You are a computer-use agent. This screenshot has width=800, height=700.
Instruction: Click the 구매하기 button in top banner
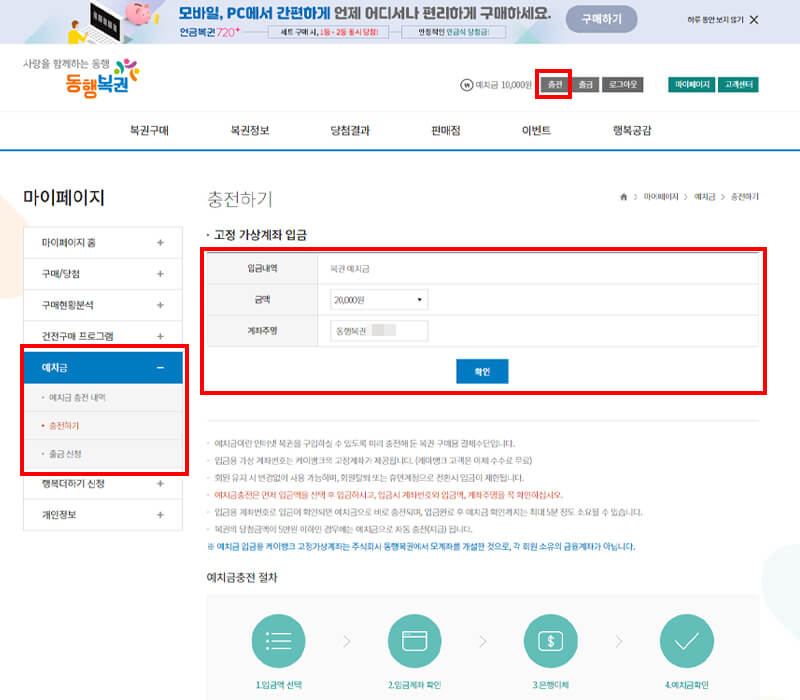coord(603,18)
